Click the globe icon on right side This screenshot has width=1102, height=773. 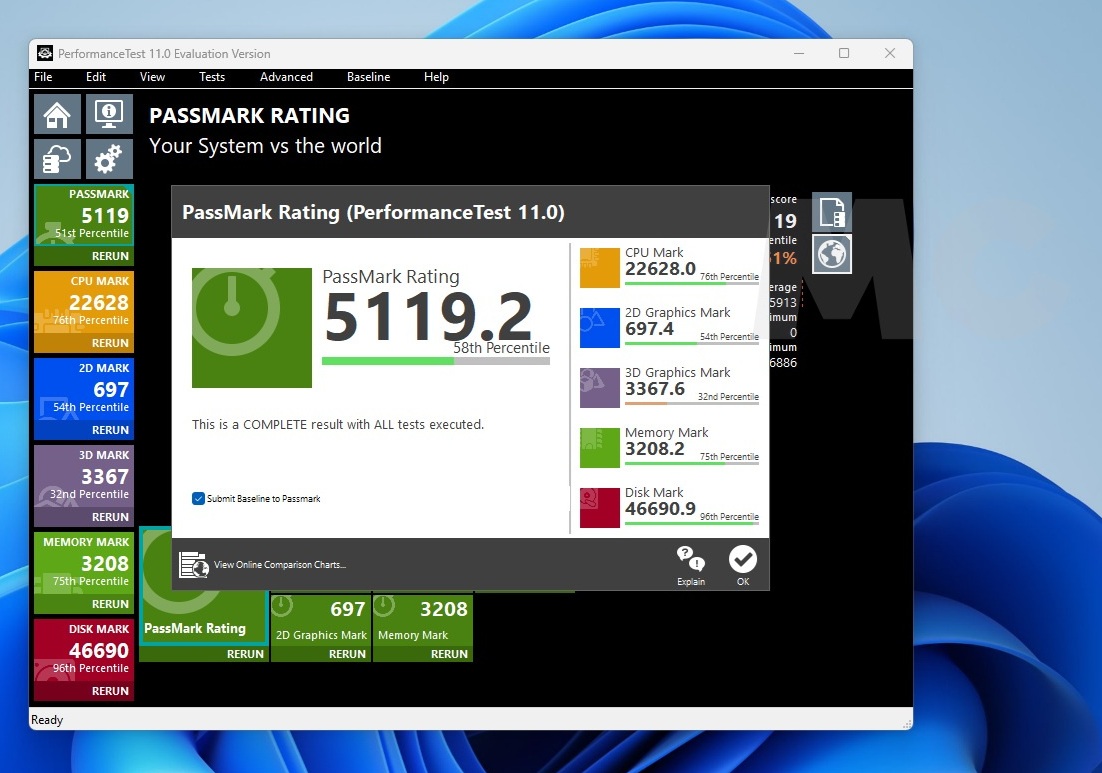pos(831,254)
